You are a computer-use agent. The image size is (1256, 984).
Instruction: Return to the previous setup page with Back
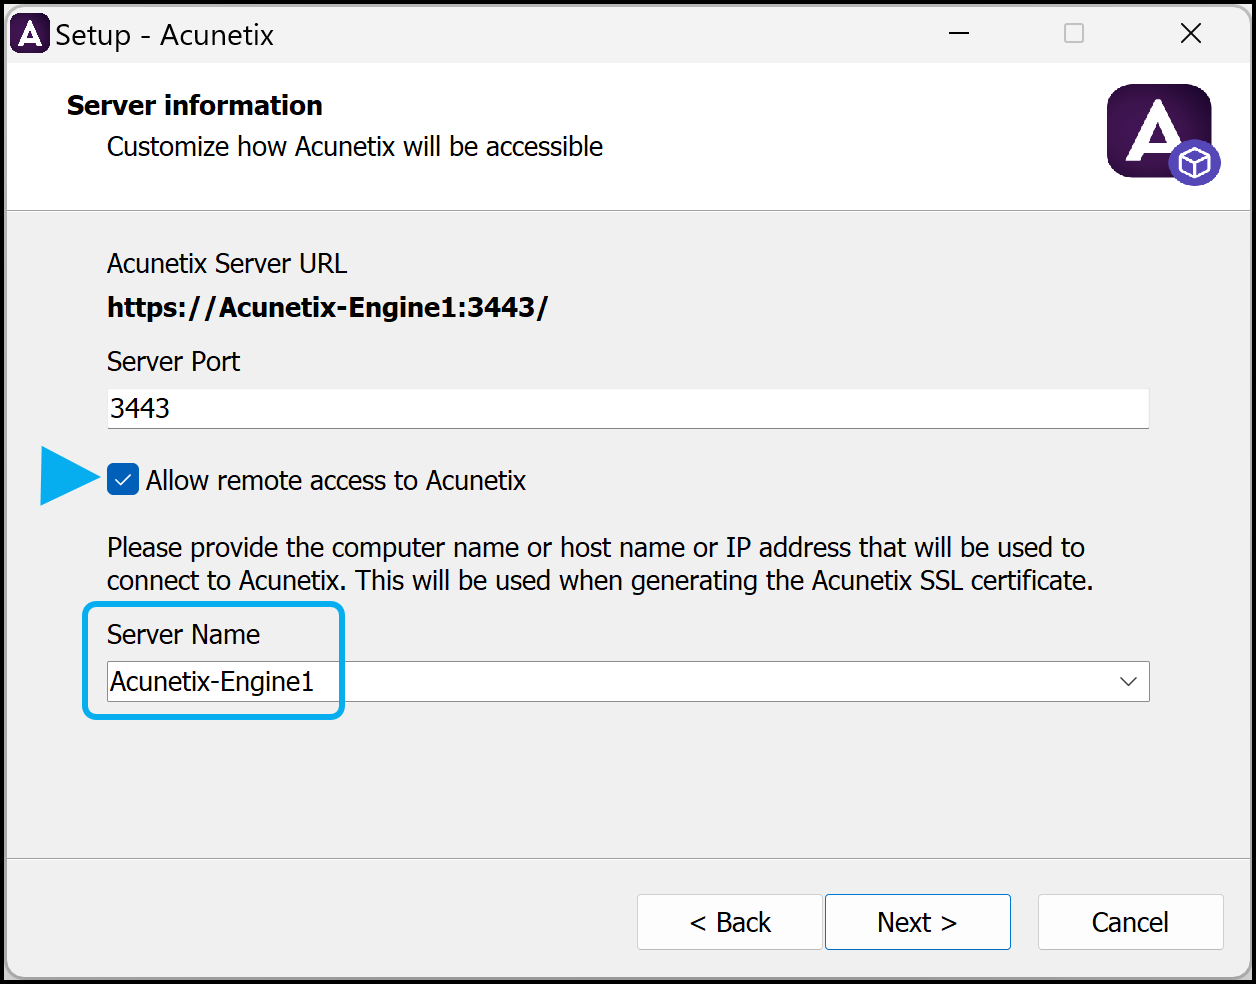[x=730, y=922]
